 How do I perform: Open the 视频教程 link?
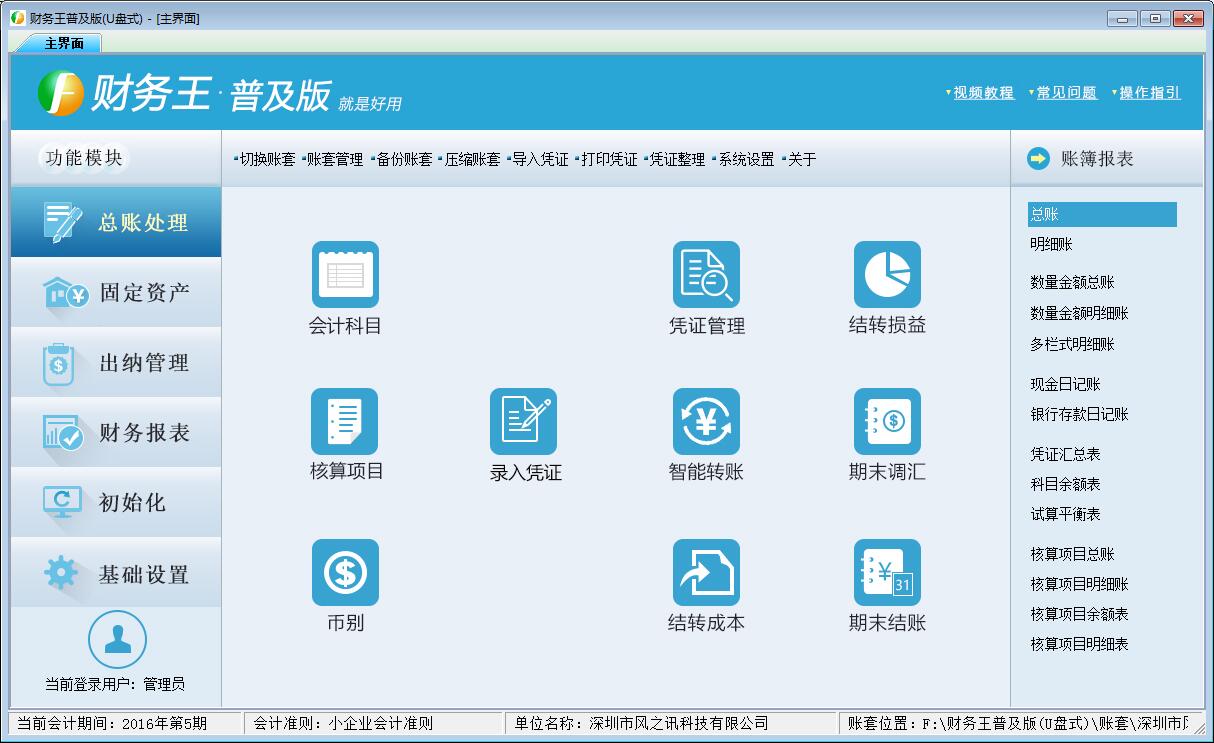983,93
